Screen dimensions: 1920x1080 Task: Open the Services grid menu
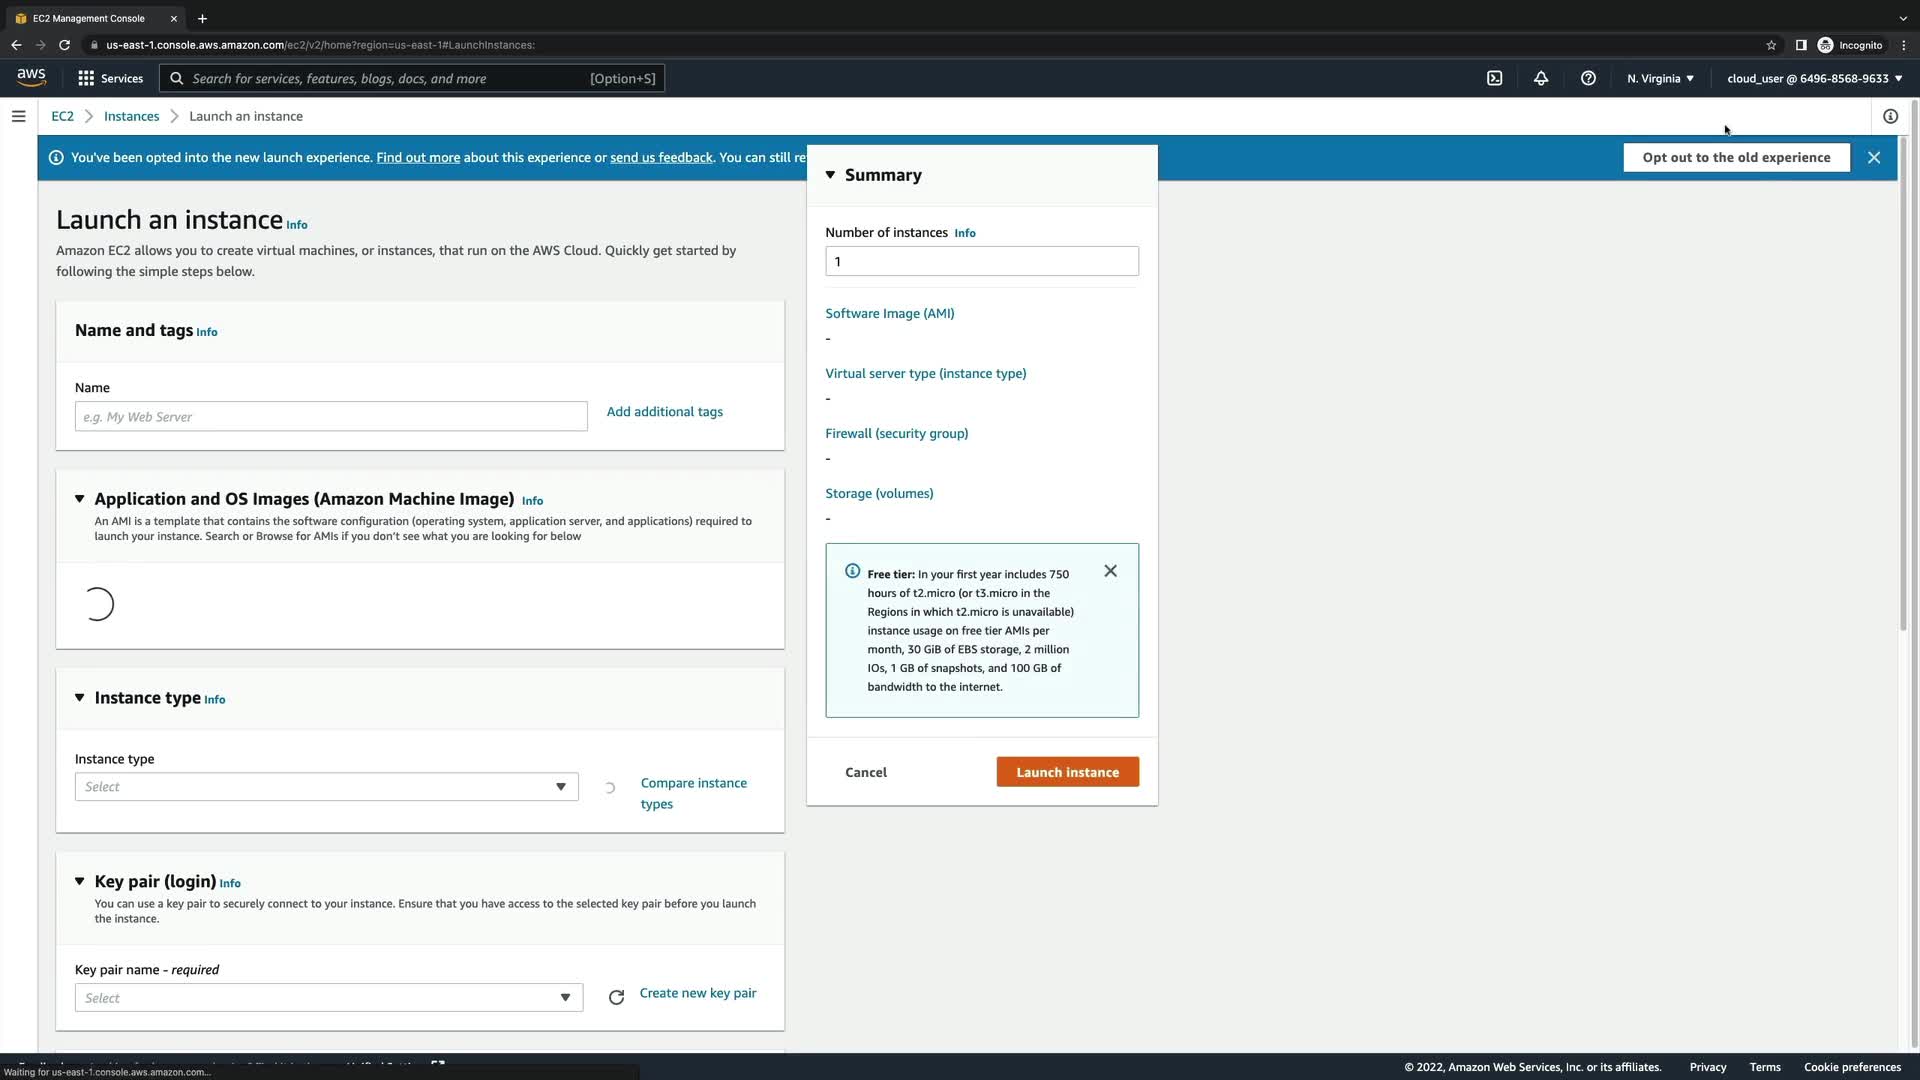click(110, 78)
